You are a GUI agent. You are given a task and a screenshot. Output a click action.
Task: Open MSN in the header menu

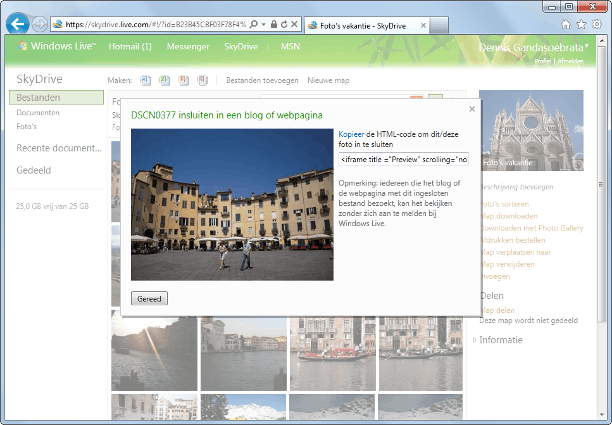pyautogui.click(x=290, y=46)
